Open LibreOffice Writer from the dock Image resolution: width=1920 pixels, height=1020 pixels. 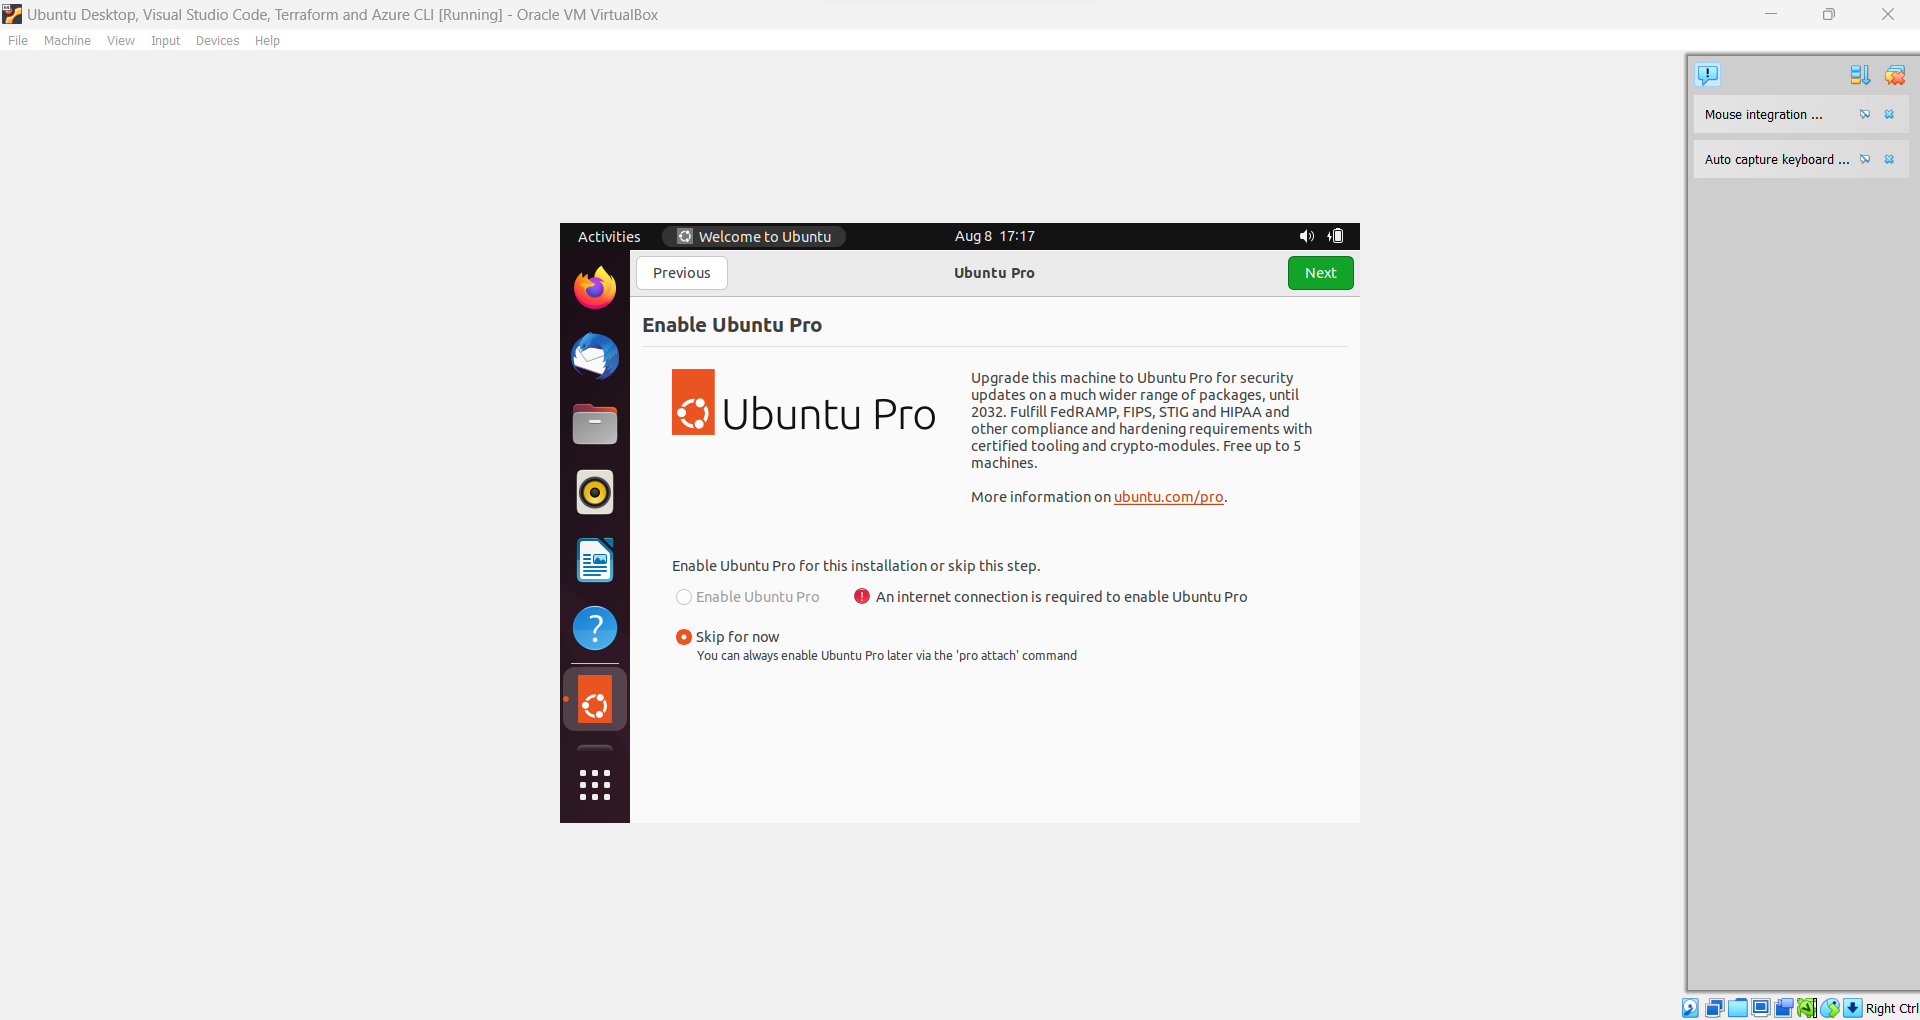click(594, 560)
